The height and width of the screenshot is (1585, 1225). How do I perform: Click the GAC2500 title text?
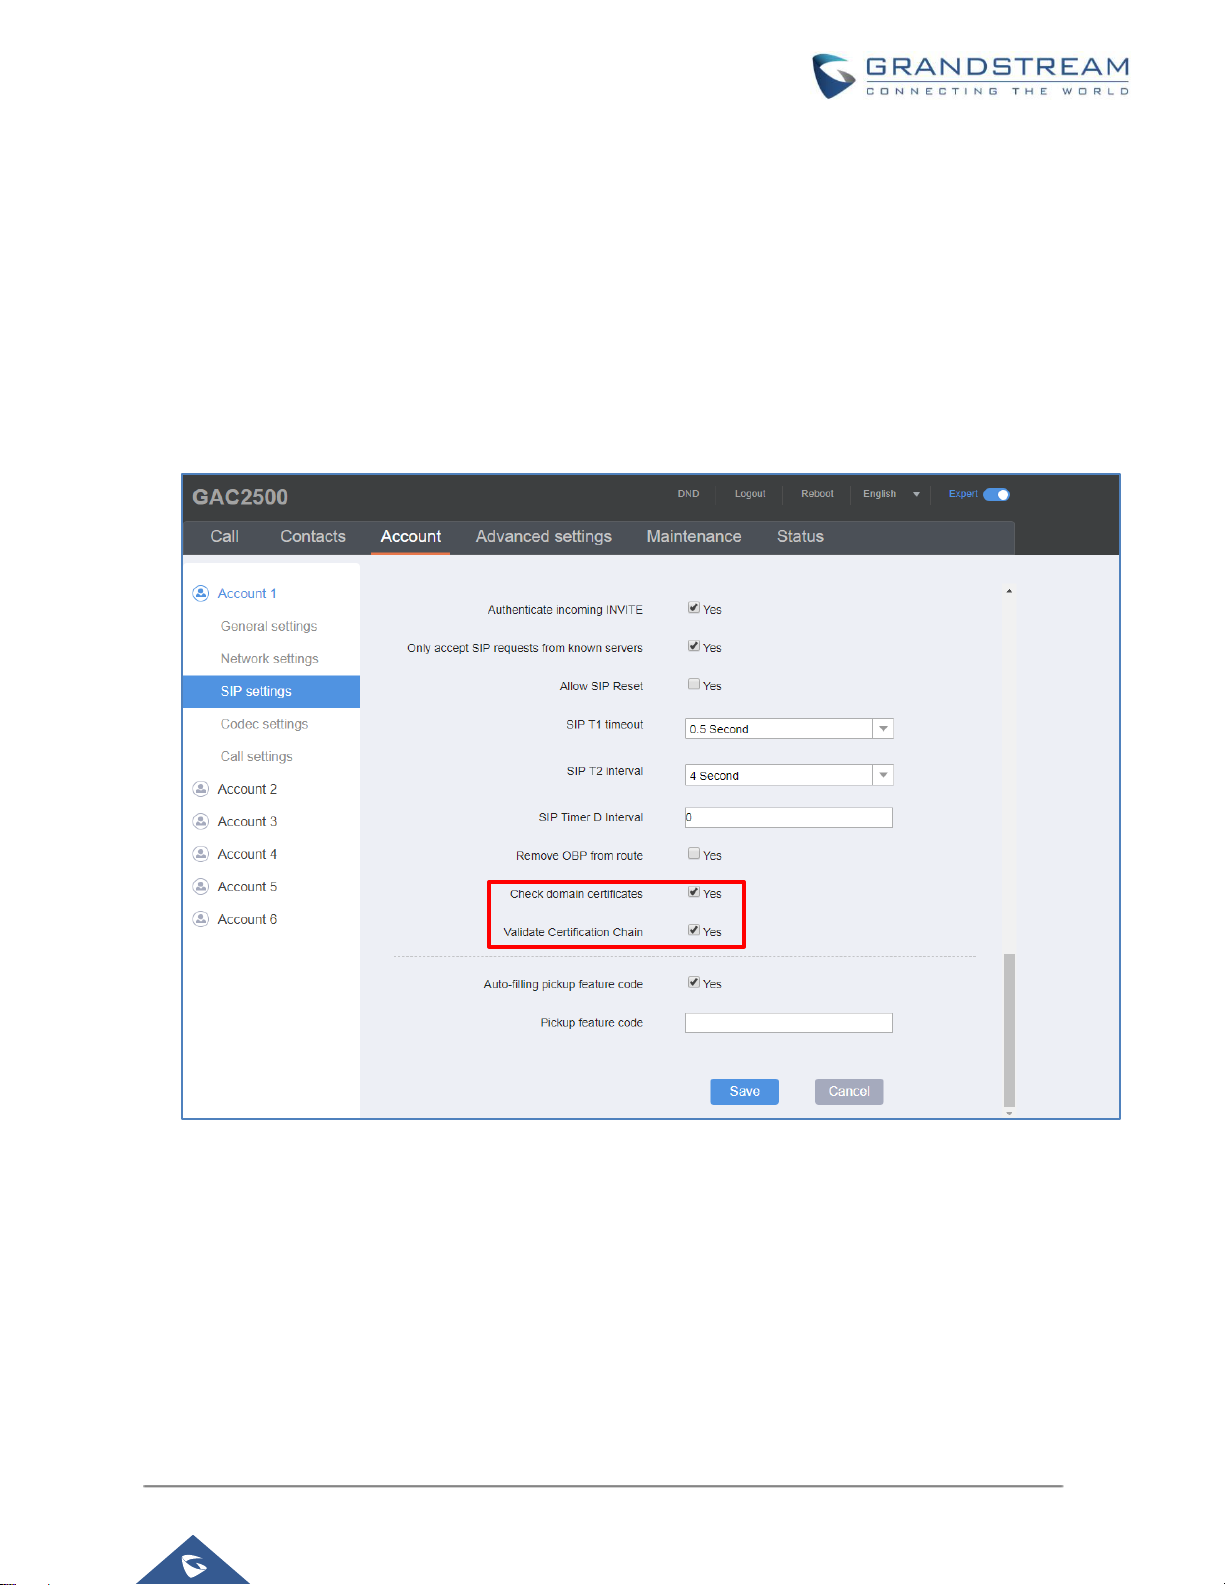tap(240, 497)
